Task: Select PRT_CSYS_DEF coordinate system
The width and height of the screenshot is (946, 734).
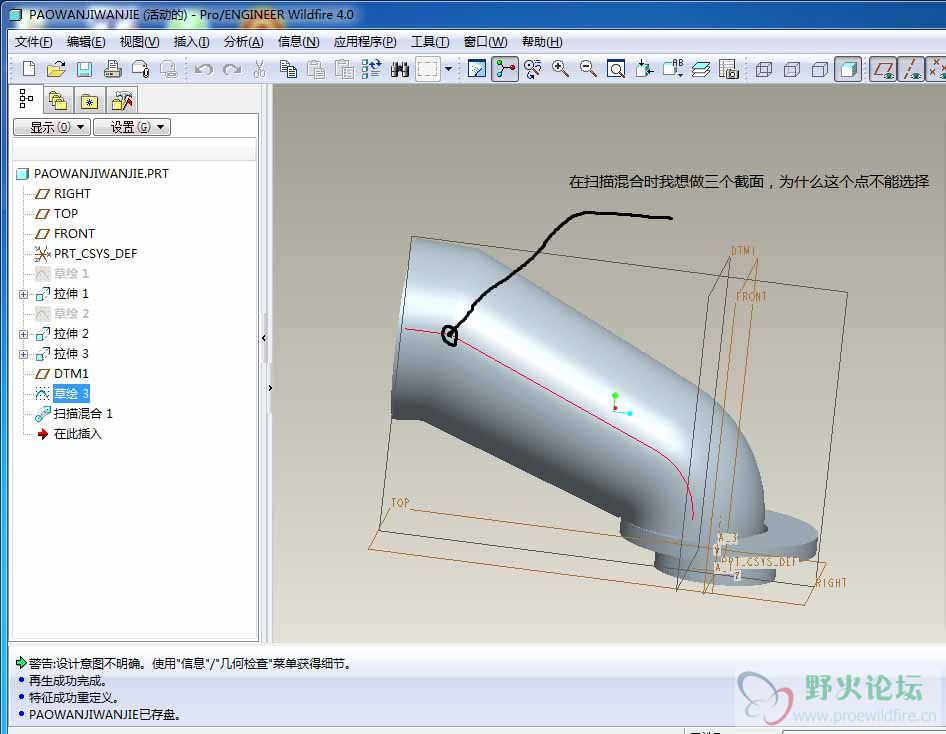Action: tap(95, 253)
